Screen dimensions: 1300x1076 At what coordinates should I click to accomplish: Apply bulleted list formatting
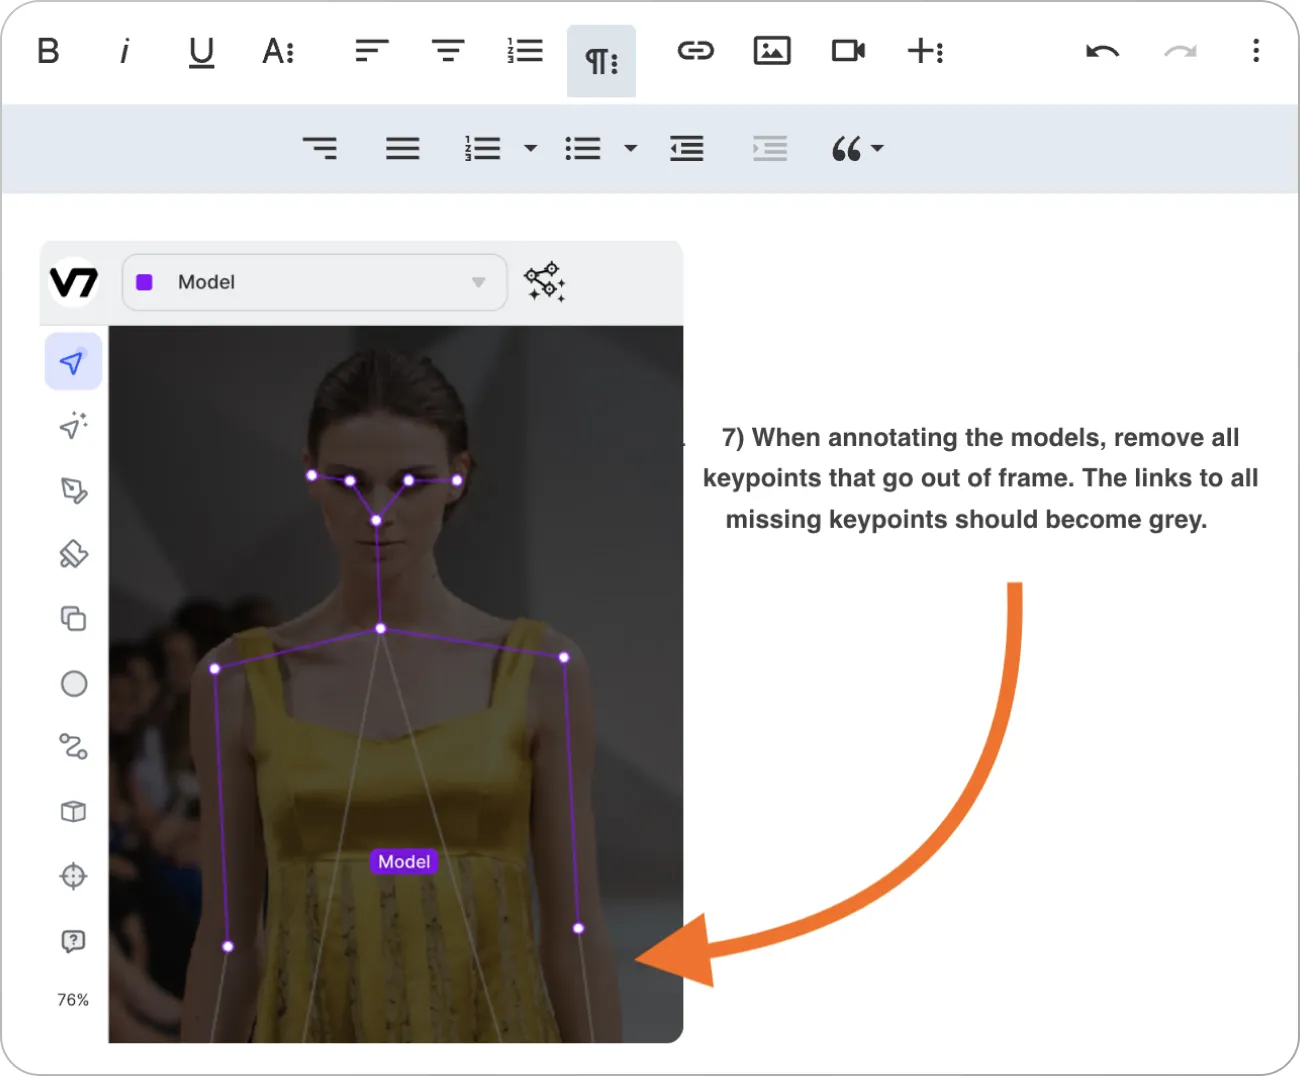(583, 149)
